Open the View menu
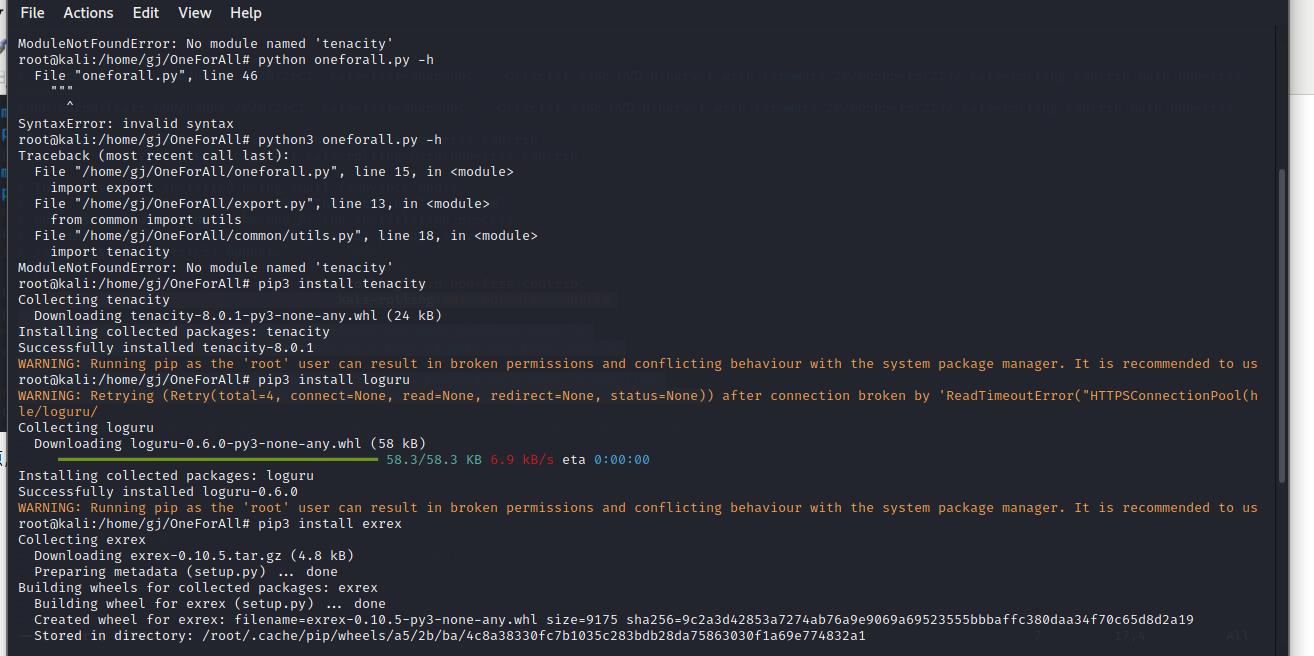Screen dimensions: 1314x656 (194, 13)
